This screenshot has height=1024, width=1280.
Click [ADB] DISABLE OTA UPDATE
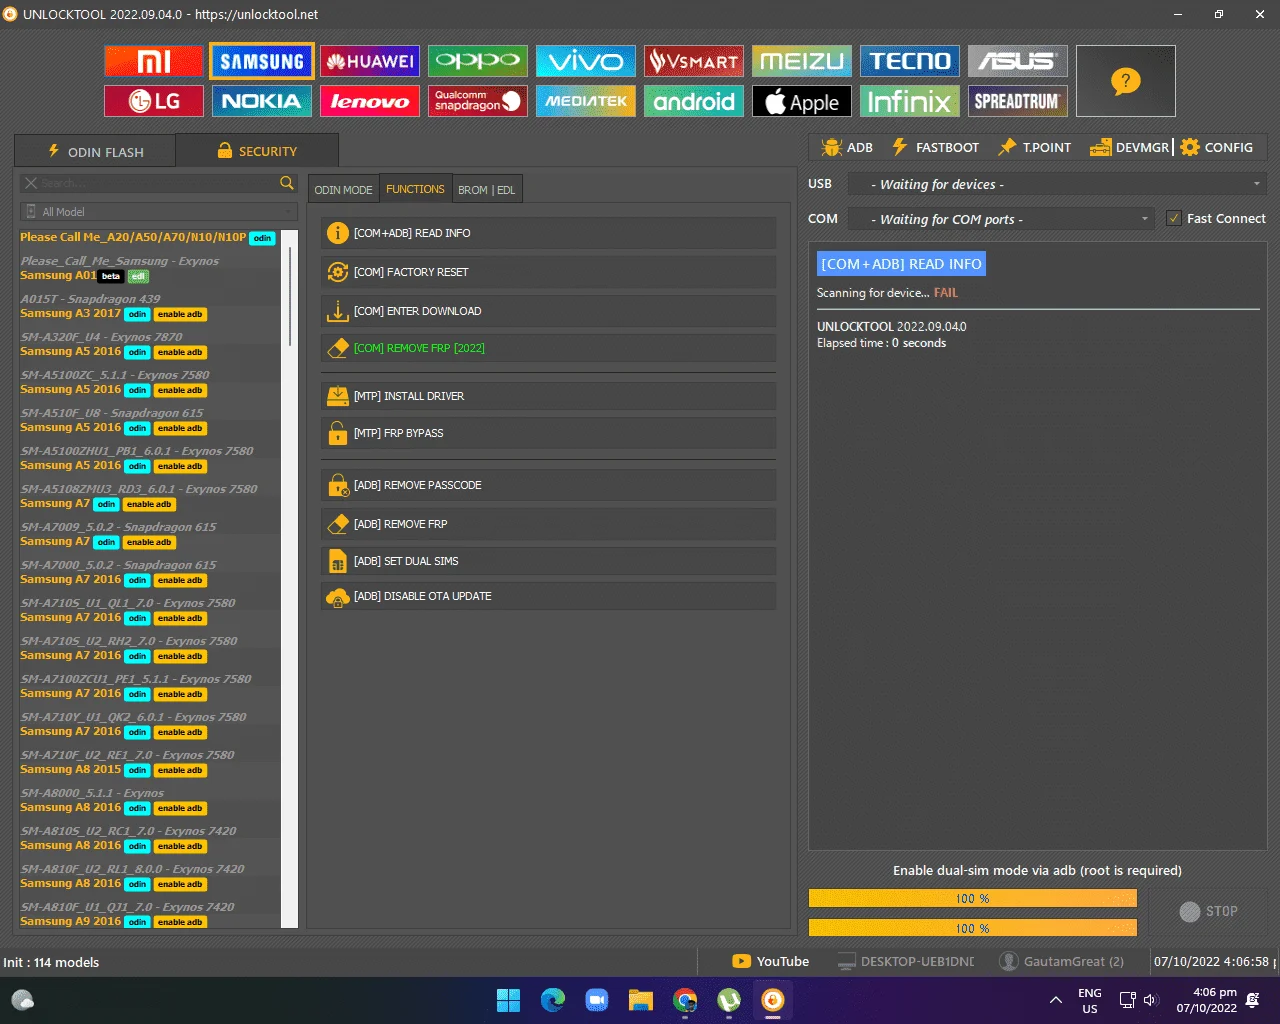point(548,596)
